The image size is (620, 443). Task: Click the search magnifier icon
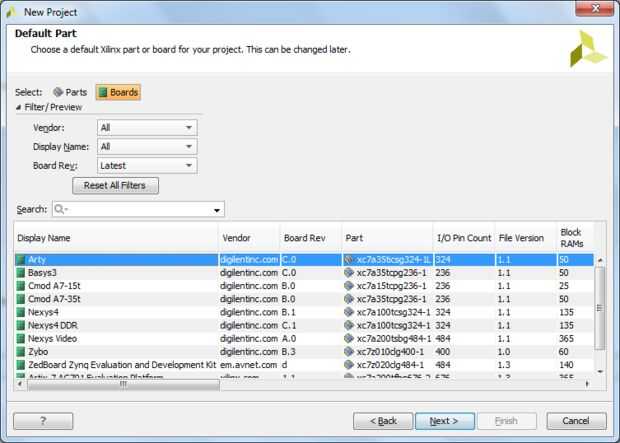(x=60, y=209)
